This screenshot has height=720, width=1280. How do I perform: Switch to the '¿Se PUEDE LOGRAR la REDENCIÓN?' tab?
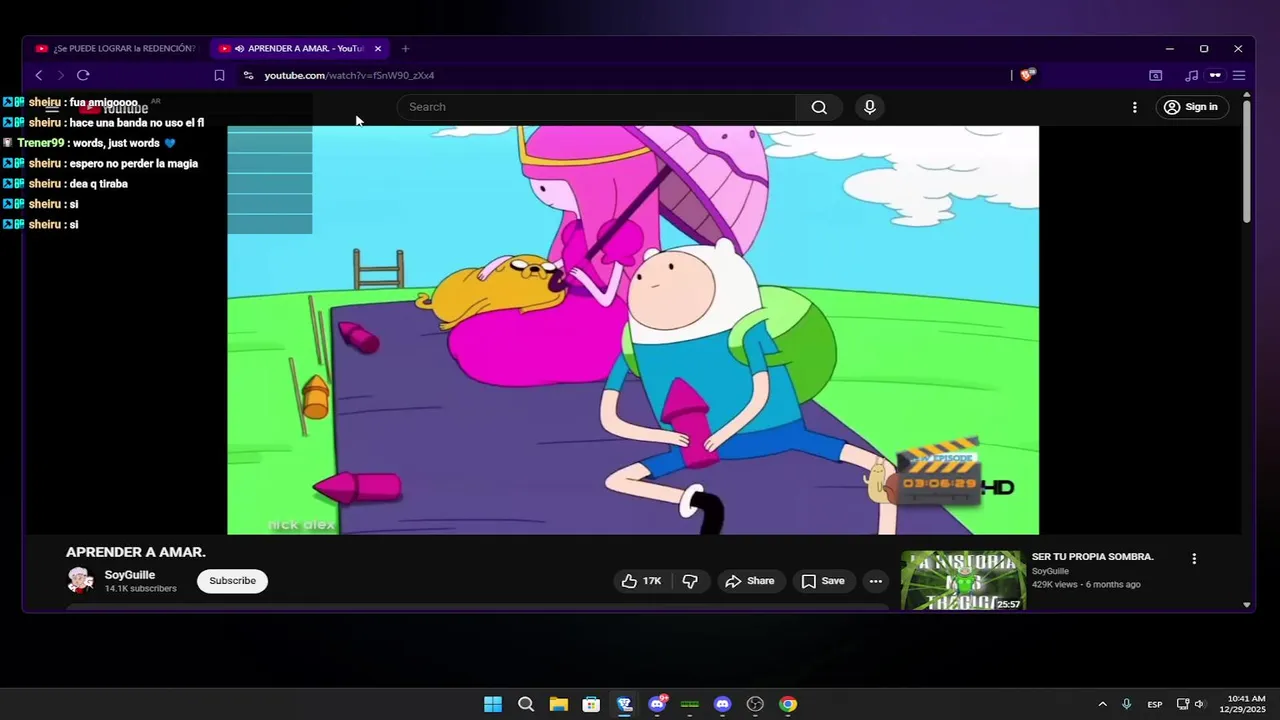(x=115, y=48)
